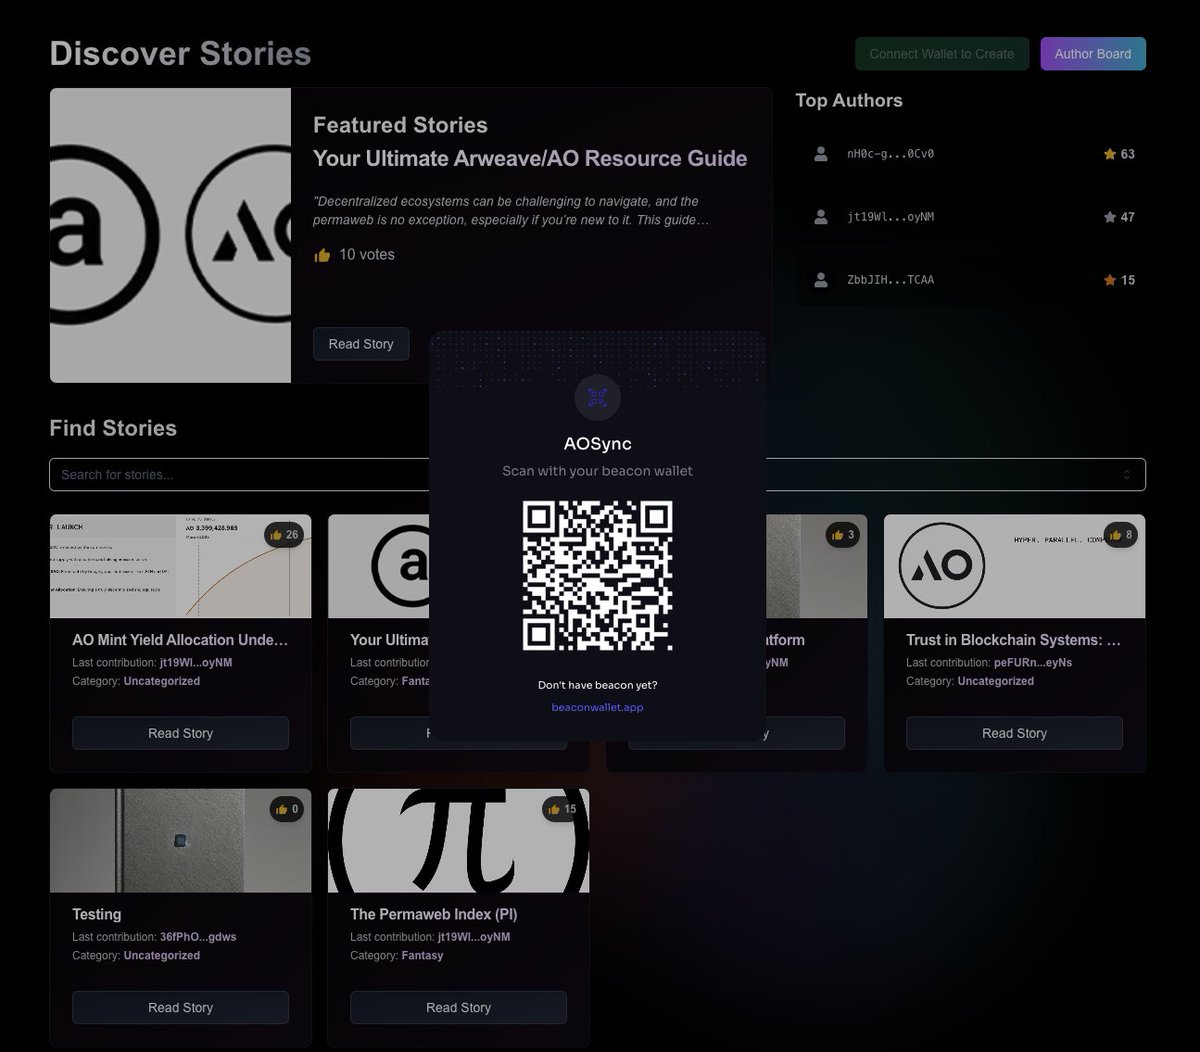Open the AO Mint Yield Allocation thumbnail

(181, 566)
